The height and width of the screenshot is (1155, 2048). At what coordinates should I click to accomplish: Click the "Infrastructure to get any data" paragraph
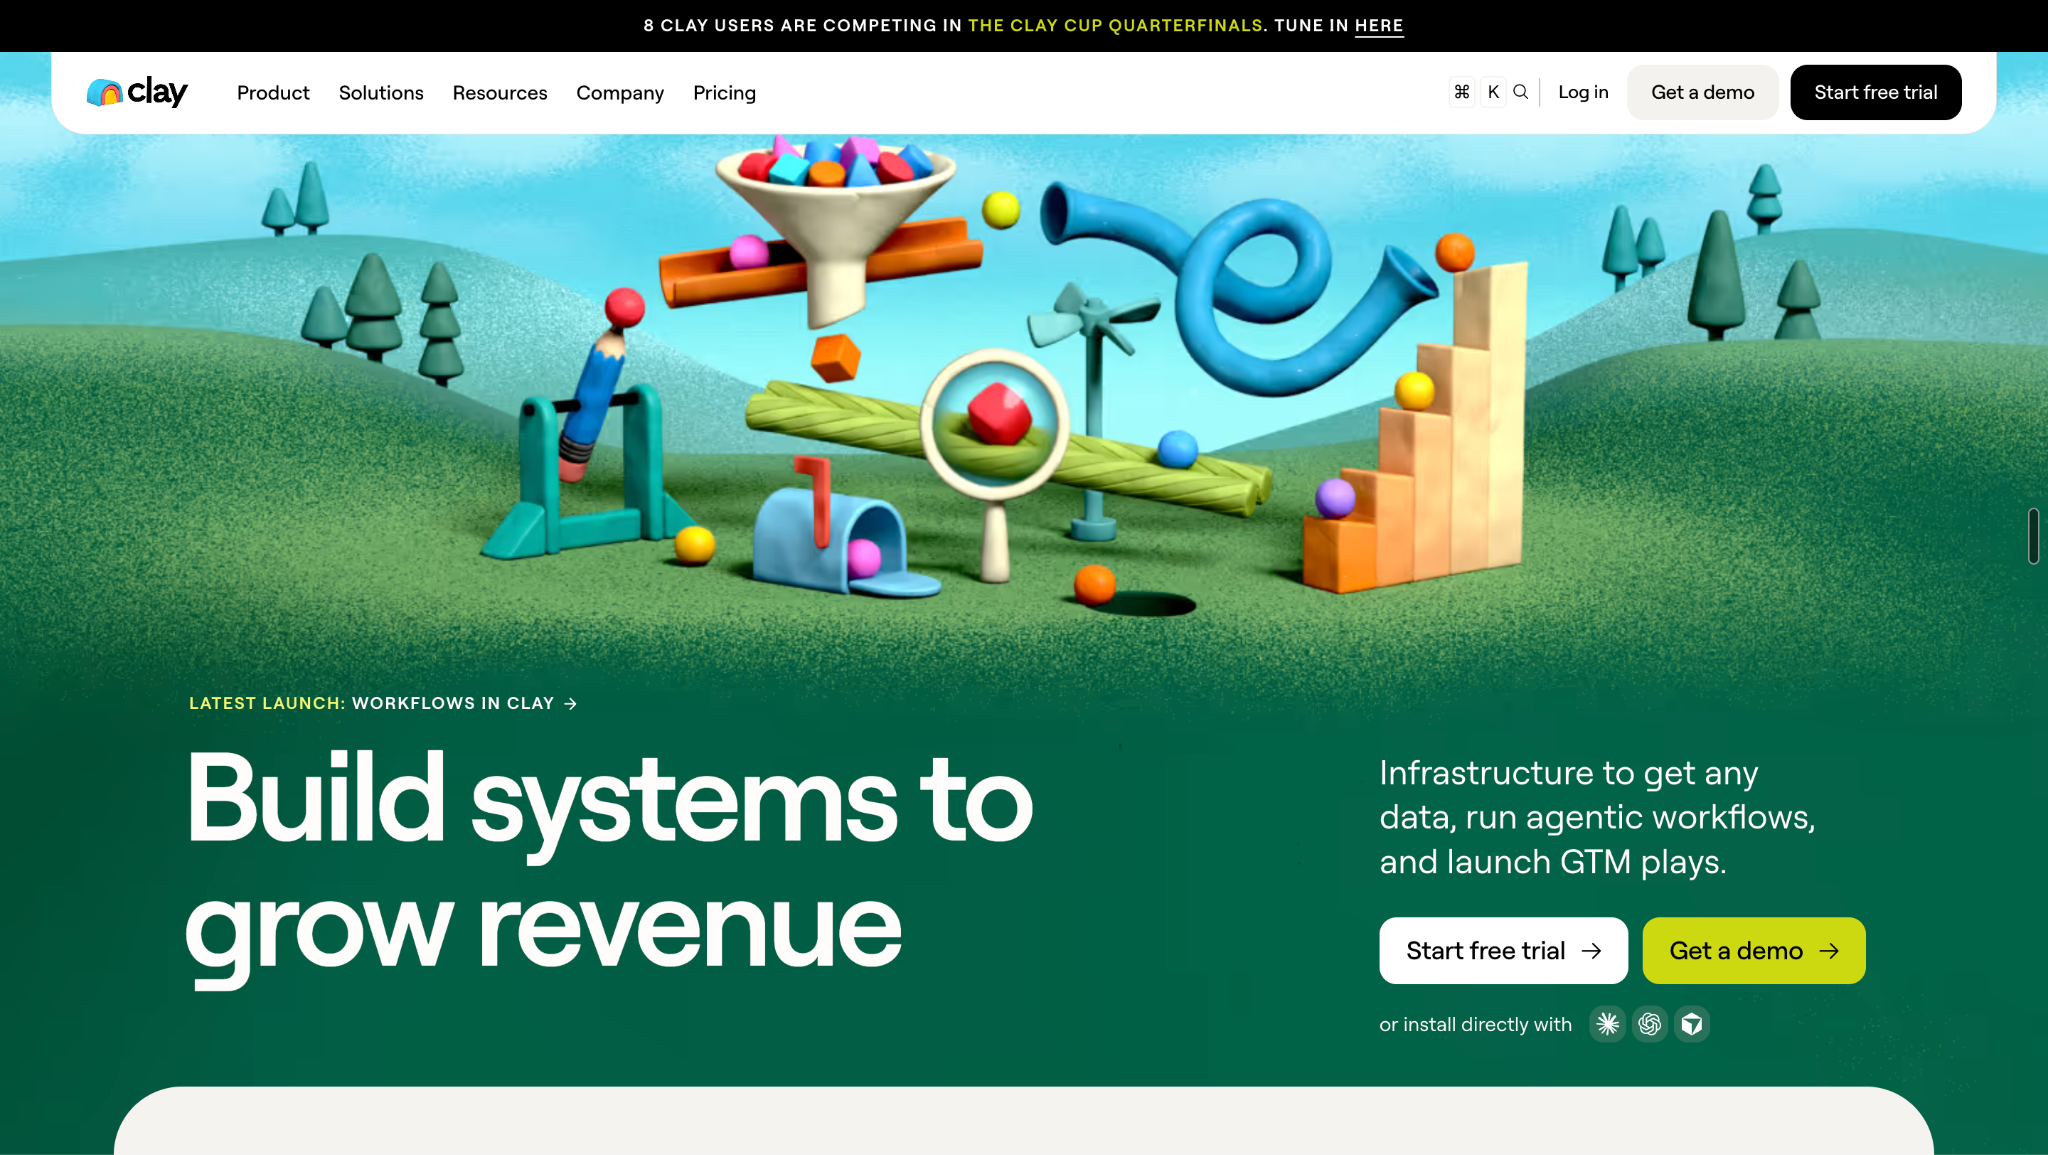pyautogui.click(x=1597, y=817)
